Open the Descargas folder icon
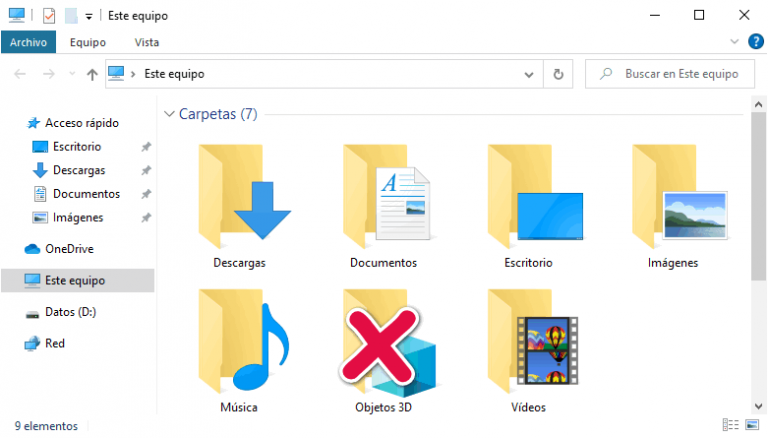Viewport: 768px width, 438px height. tap(239, 198)
